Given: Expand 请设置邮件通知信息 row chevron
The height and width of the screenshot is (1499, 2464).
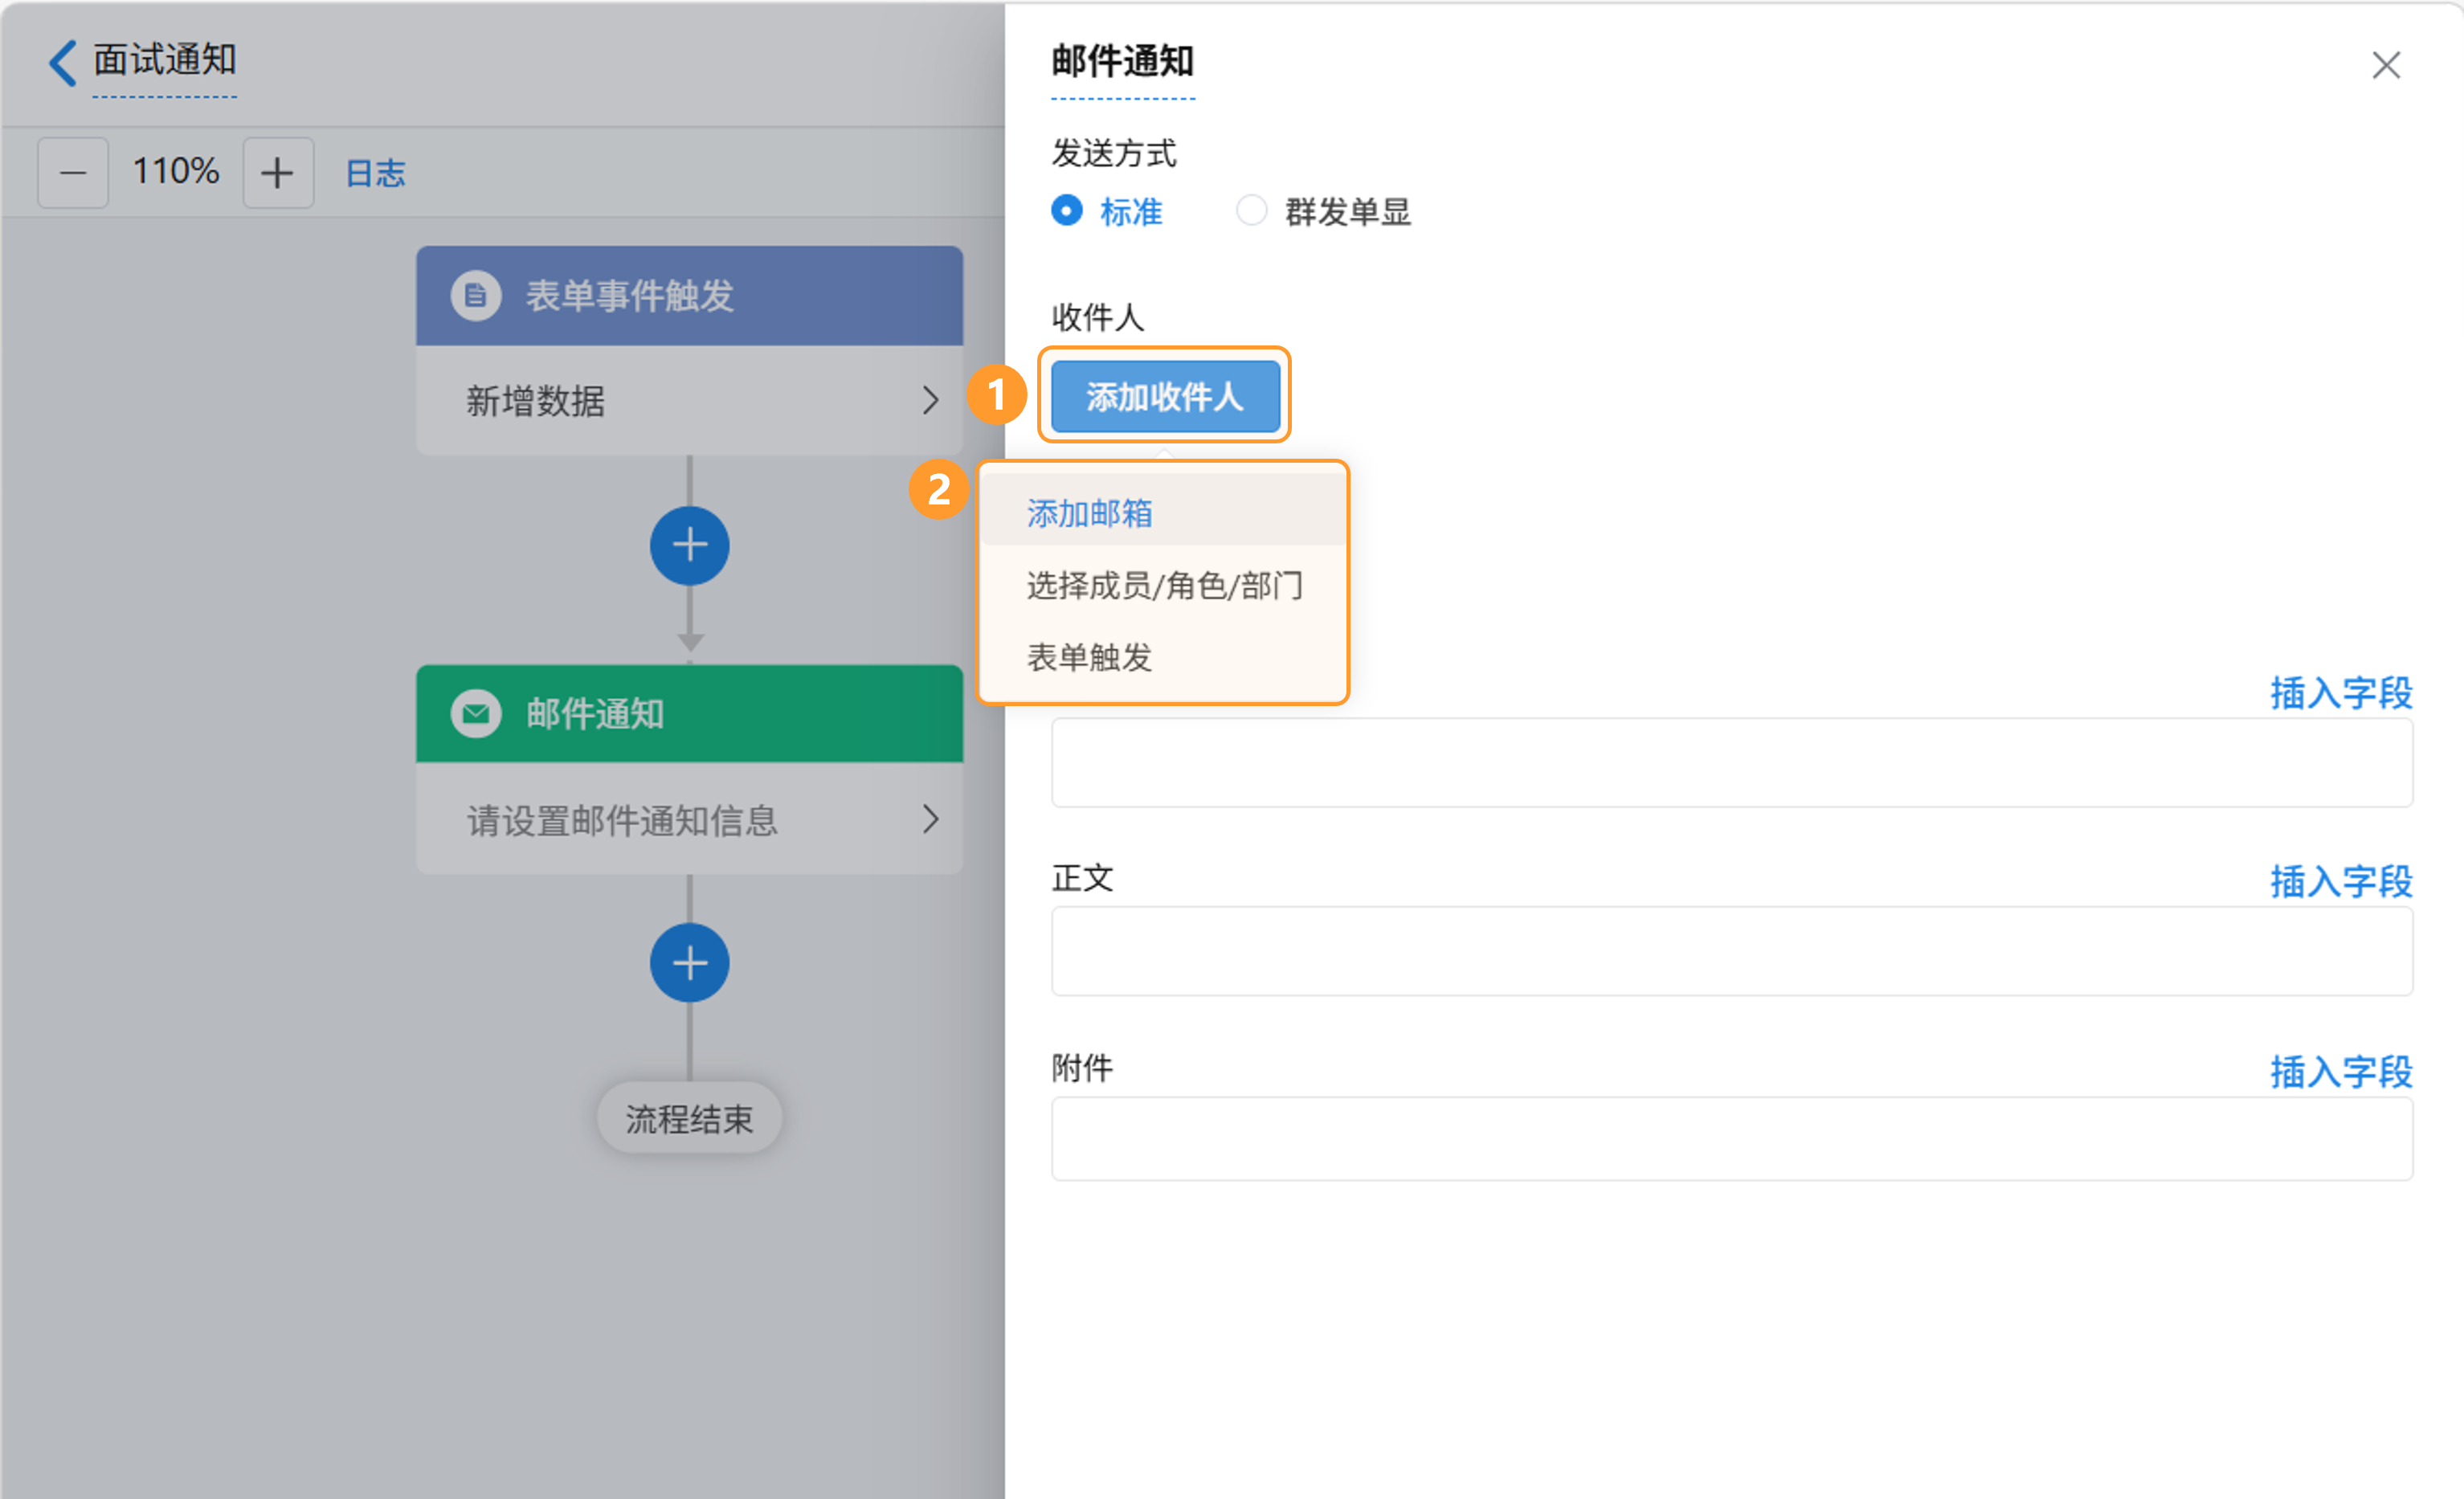Looking at the screenshot, I should click(930, 820).
